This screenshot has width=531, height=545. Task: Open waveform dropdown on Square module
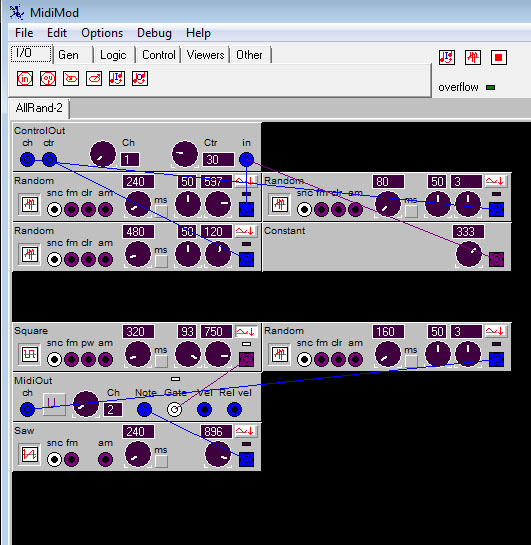point(246,332)
